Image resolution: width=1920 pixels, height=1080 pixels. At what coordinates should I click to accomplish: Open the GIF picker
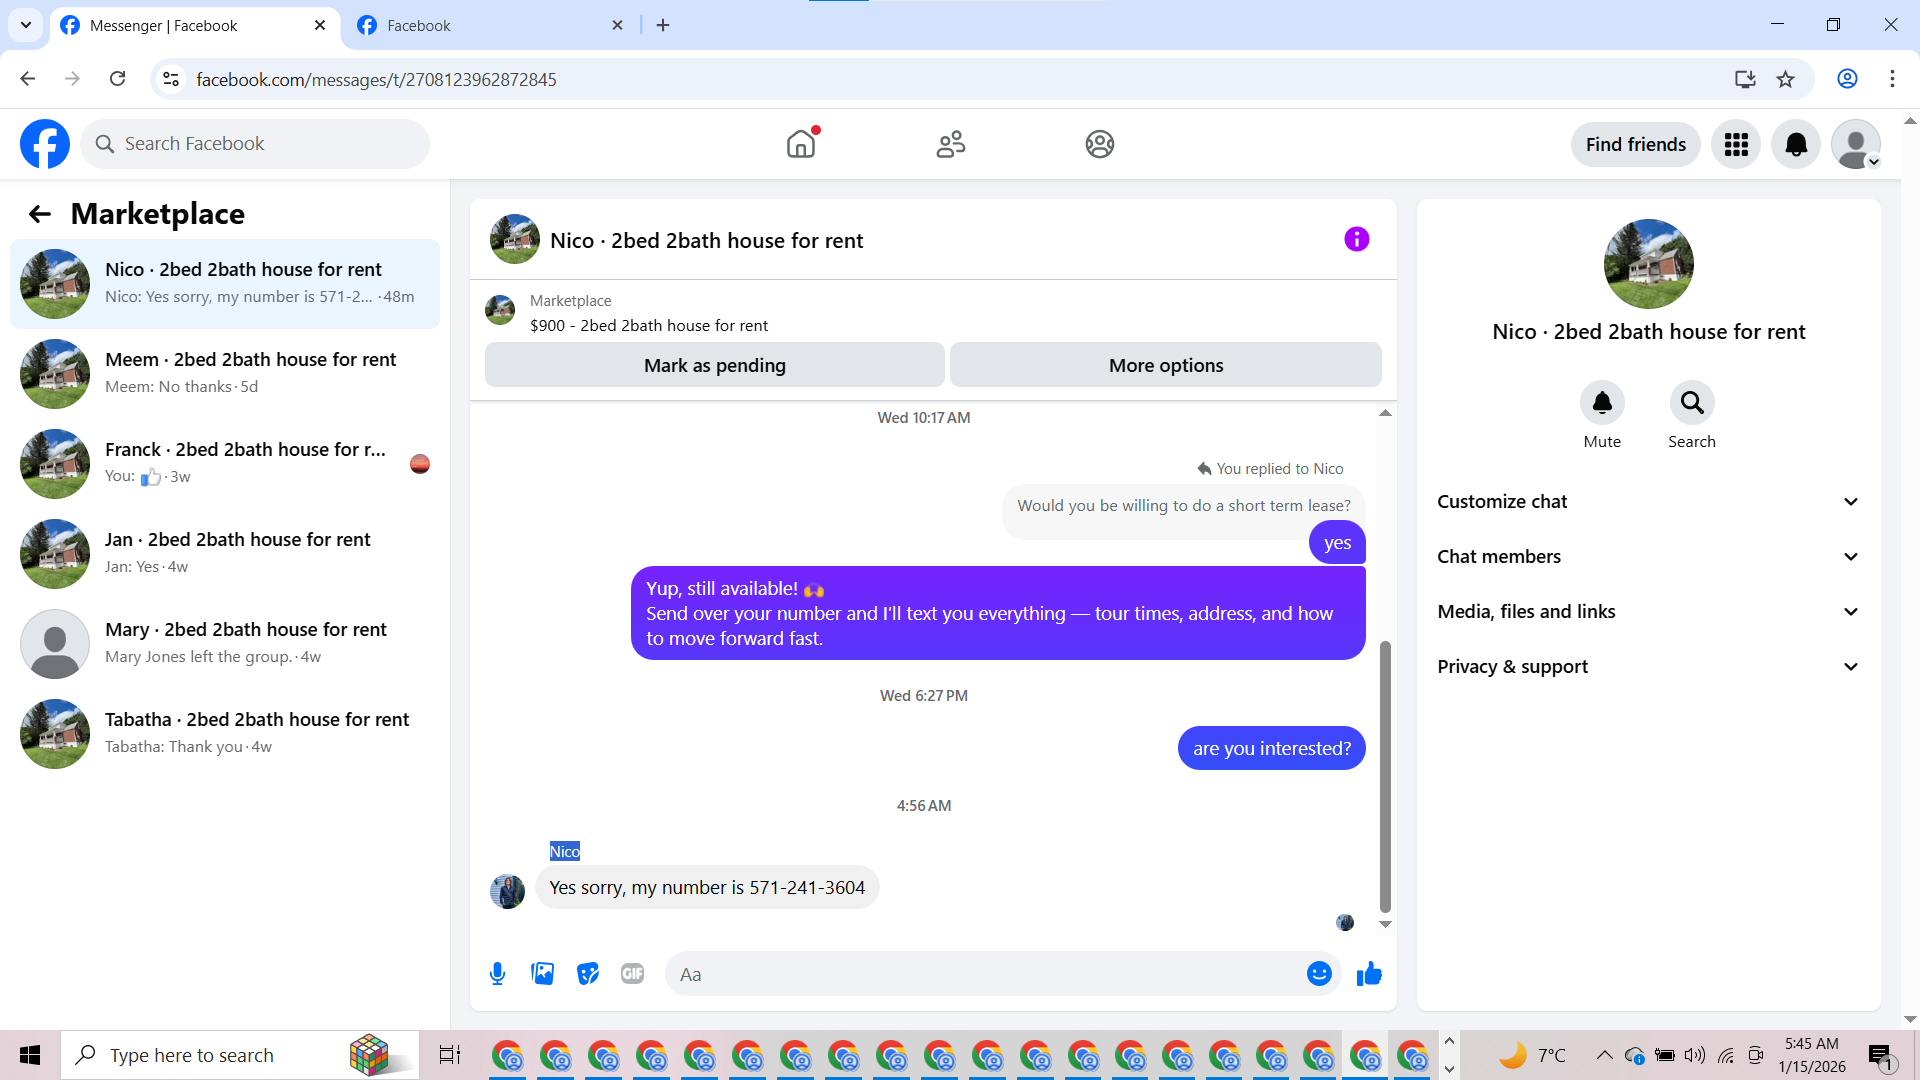coord(632,974)
